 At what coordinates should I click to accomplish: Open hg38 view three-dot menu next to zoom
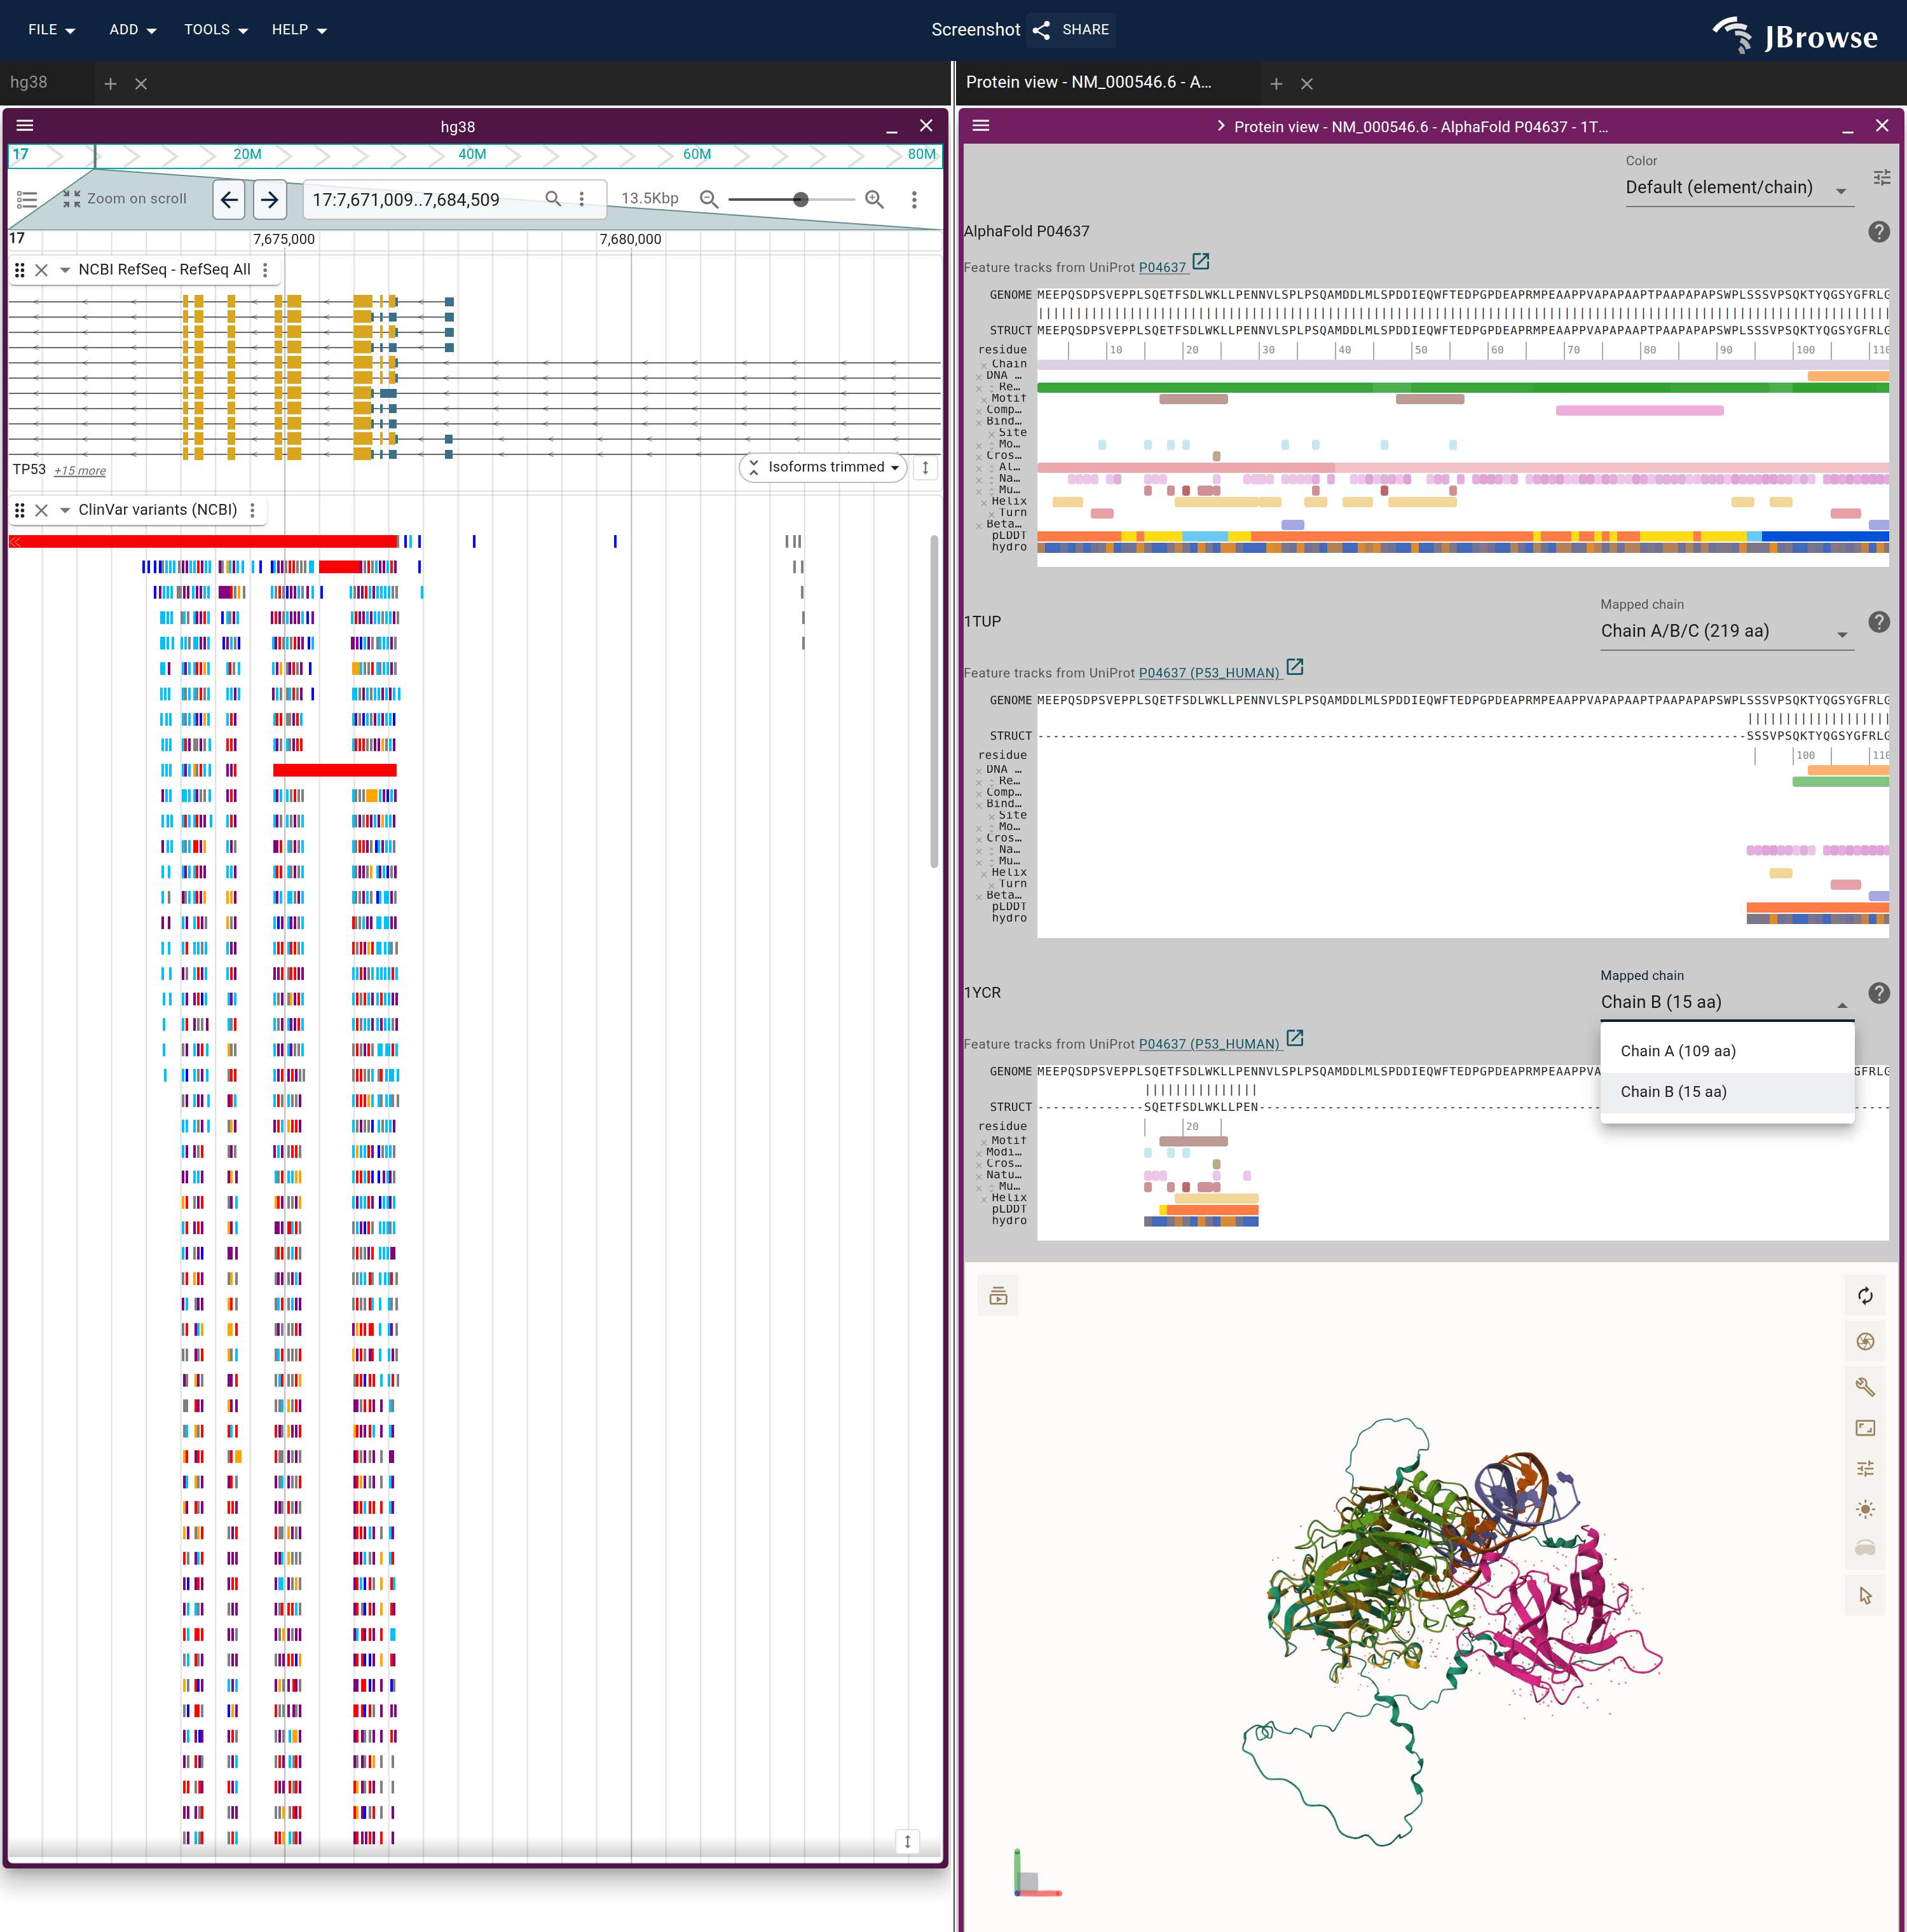(x=914, y=199)
